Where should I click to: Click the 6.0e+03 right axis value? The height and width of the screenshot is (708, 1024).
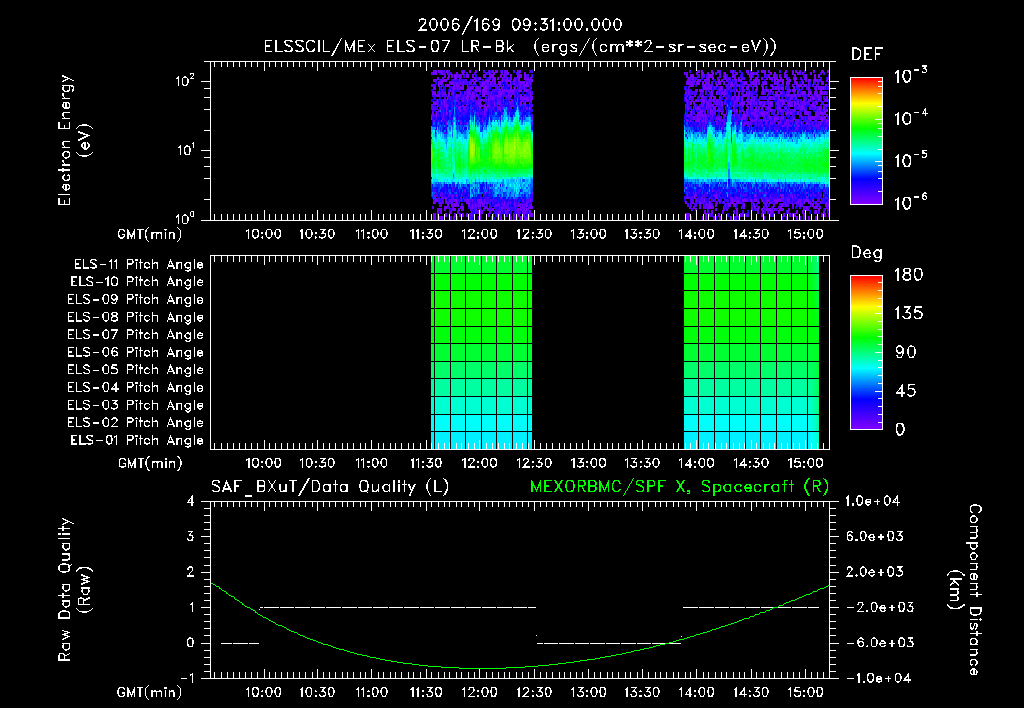[875, 536]
